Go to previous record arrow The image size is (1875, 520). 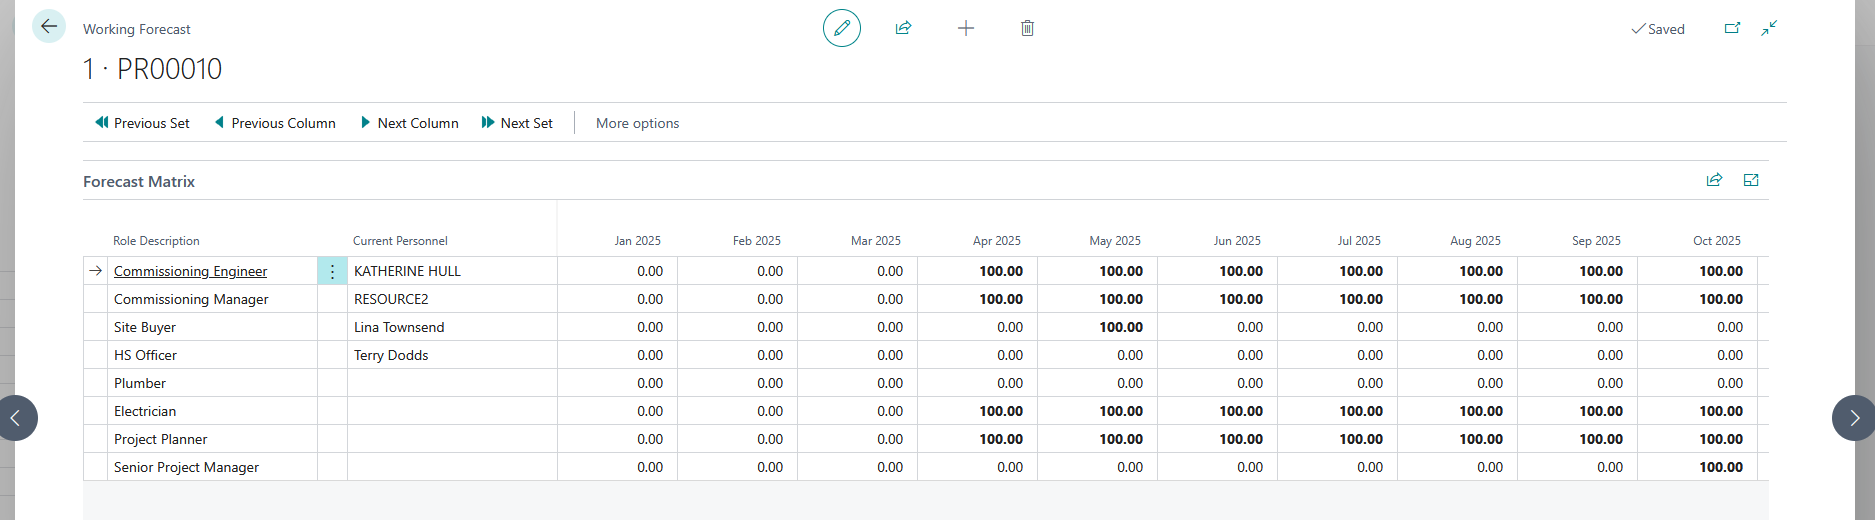pyautogui.click(x=16, y=418)
